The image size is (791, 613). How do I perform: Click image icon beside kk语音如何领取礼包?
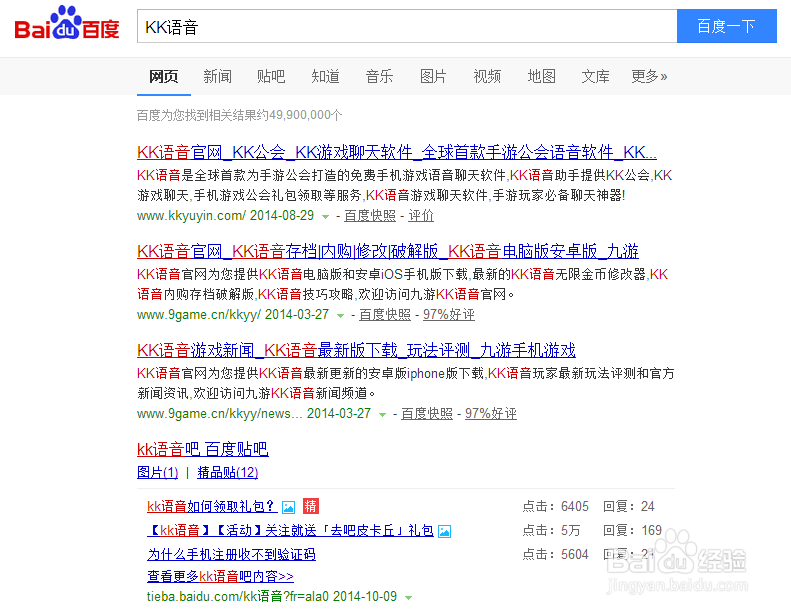[289, 507]
